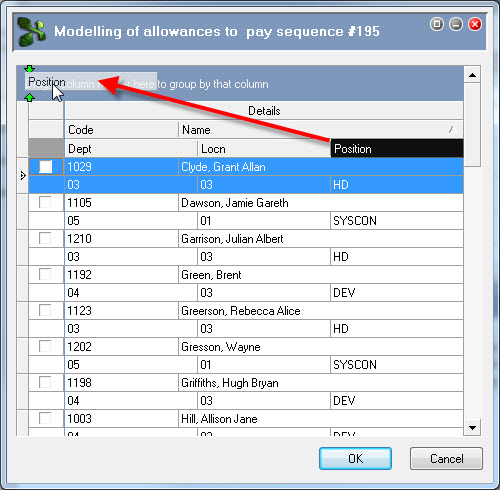Click the Dept column header
The height and width of the screenshot is (490, 500).
click(131, 149)
